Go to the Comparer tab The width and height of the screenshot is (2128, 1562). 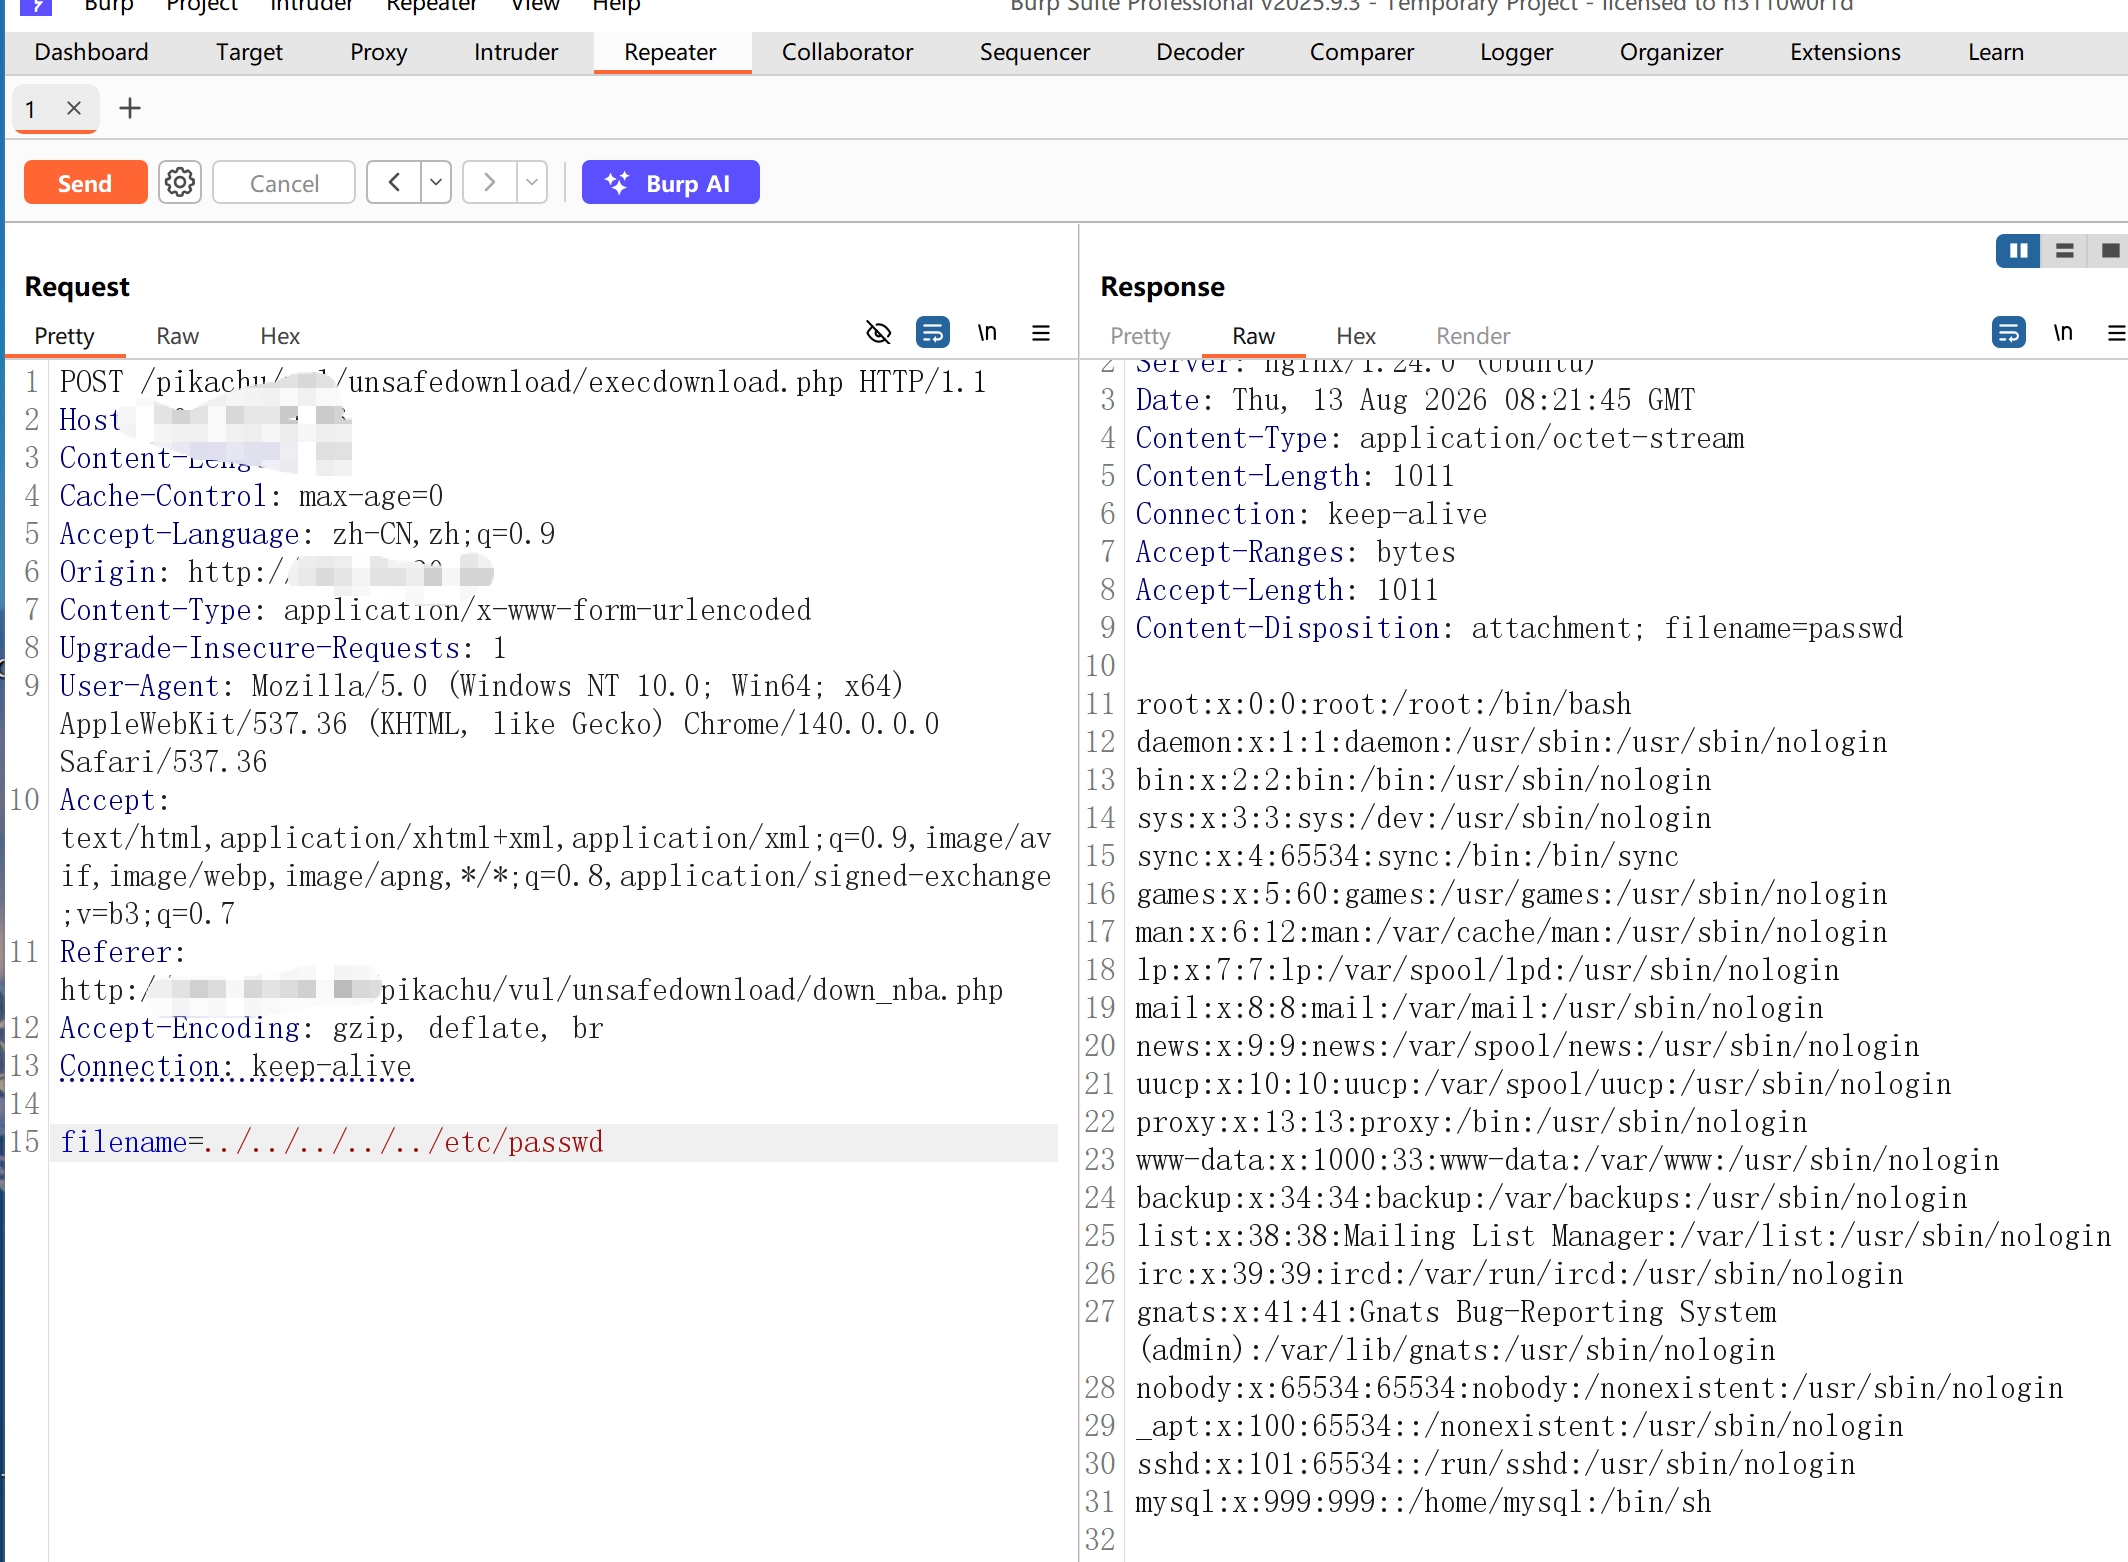(x=1362, y=52)
